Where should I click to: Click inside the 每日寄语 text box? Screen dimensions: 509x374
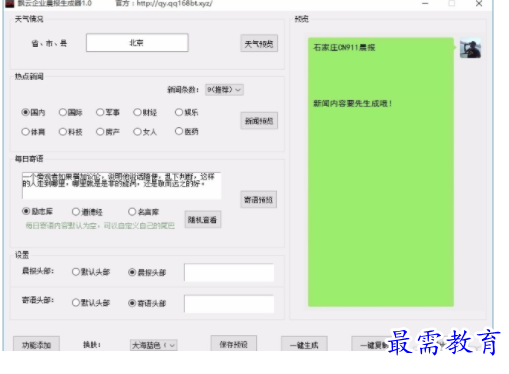click(121, 186)
